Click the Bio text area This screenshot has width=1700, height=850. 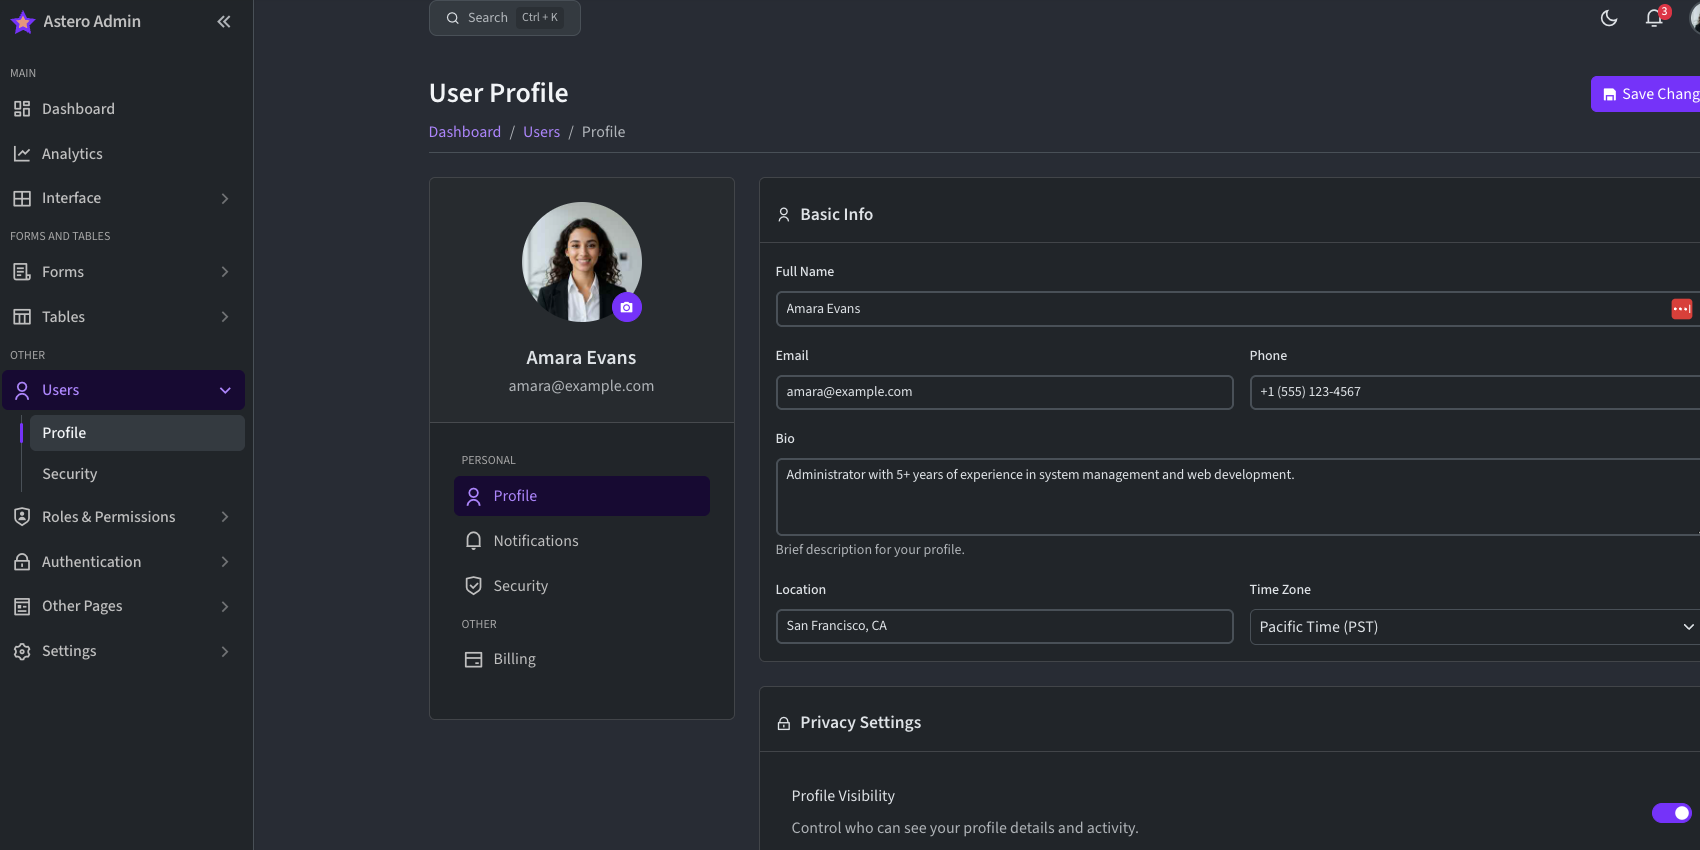click(1238, 497)
